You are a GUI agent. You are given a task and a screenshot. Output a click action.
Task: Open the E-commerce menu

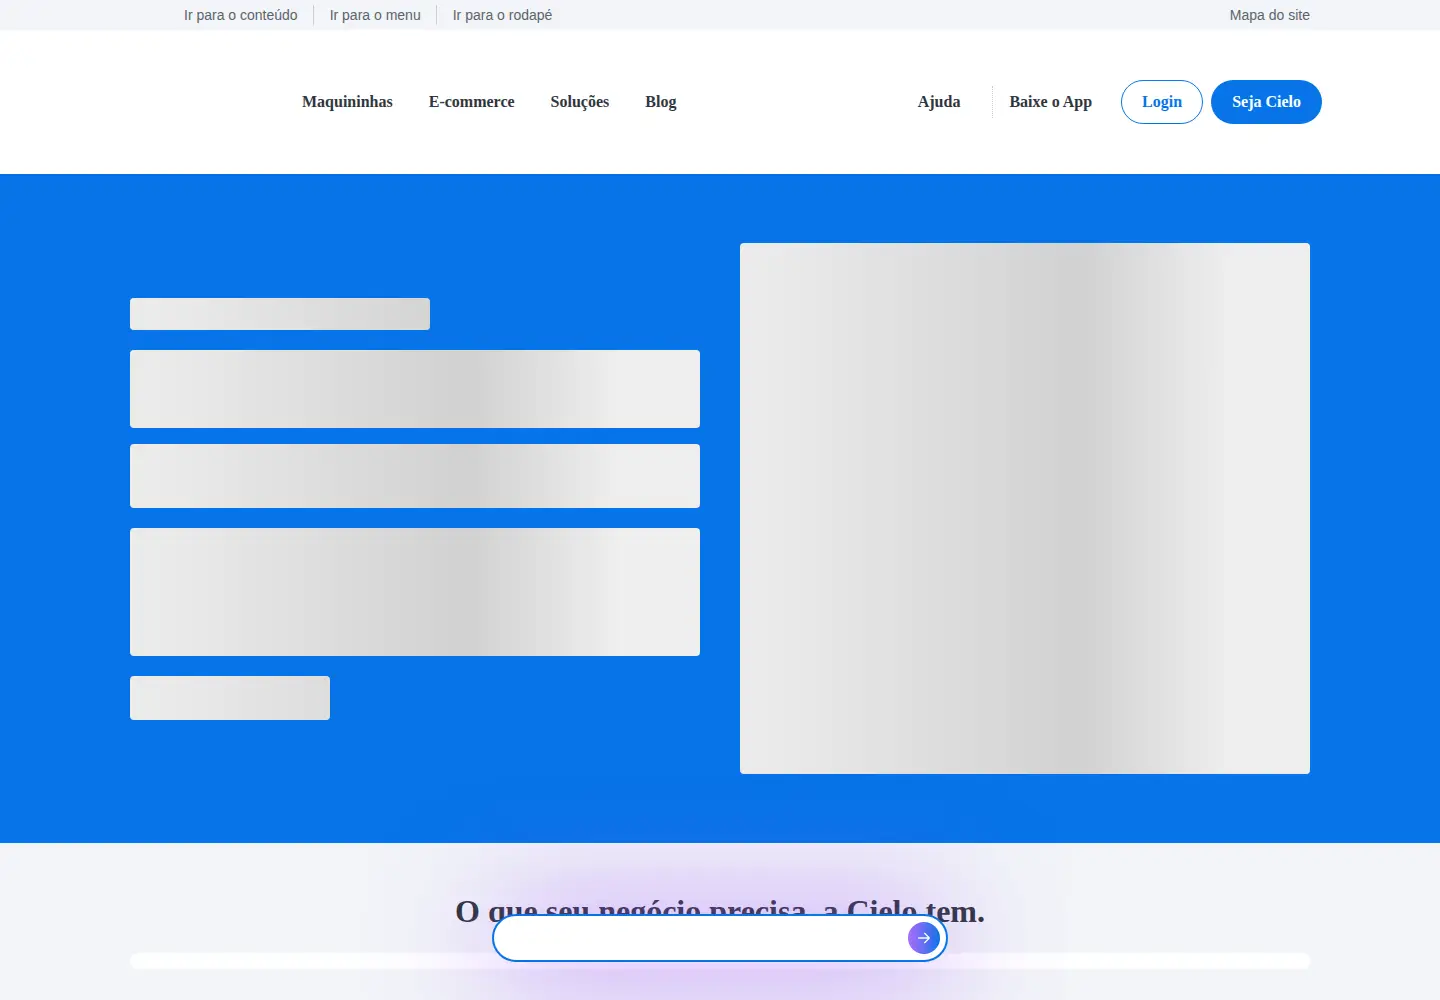click(471, 102)
